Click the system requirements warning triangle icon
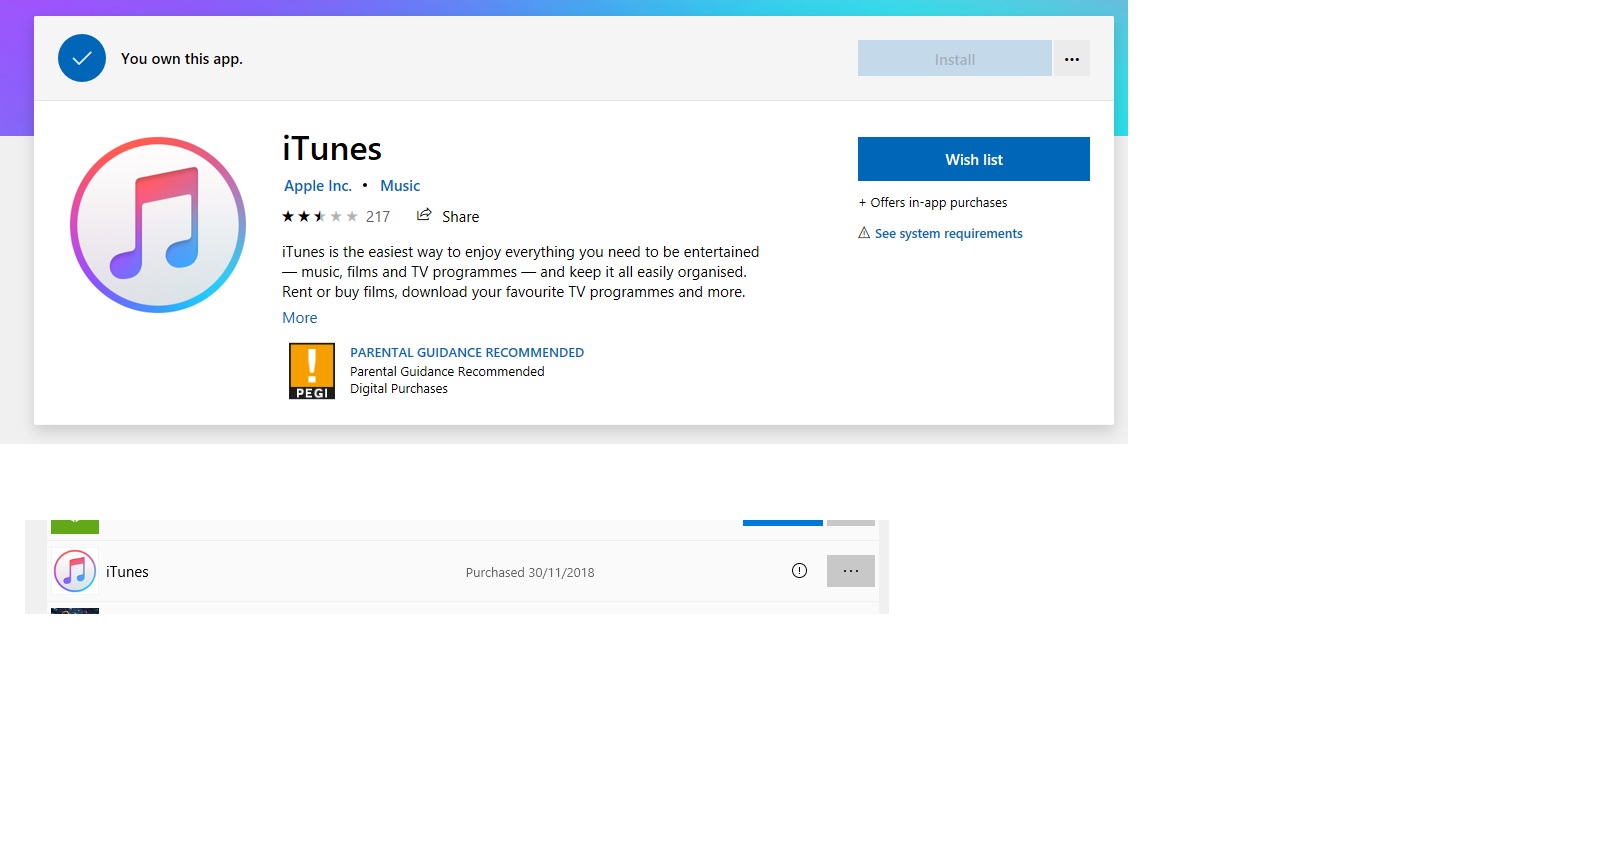Viewport: 1609px width, 854px height. point(864,233)
